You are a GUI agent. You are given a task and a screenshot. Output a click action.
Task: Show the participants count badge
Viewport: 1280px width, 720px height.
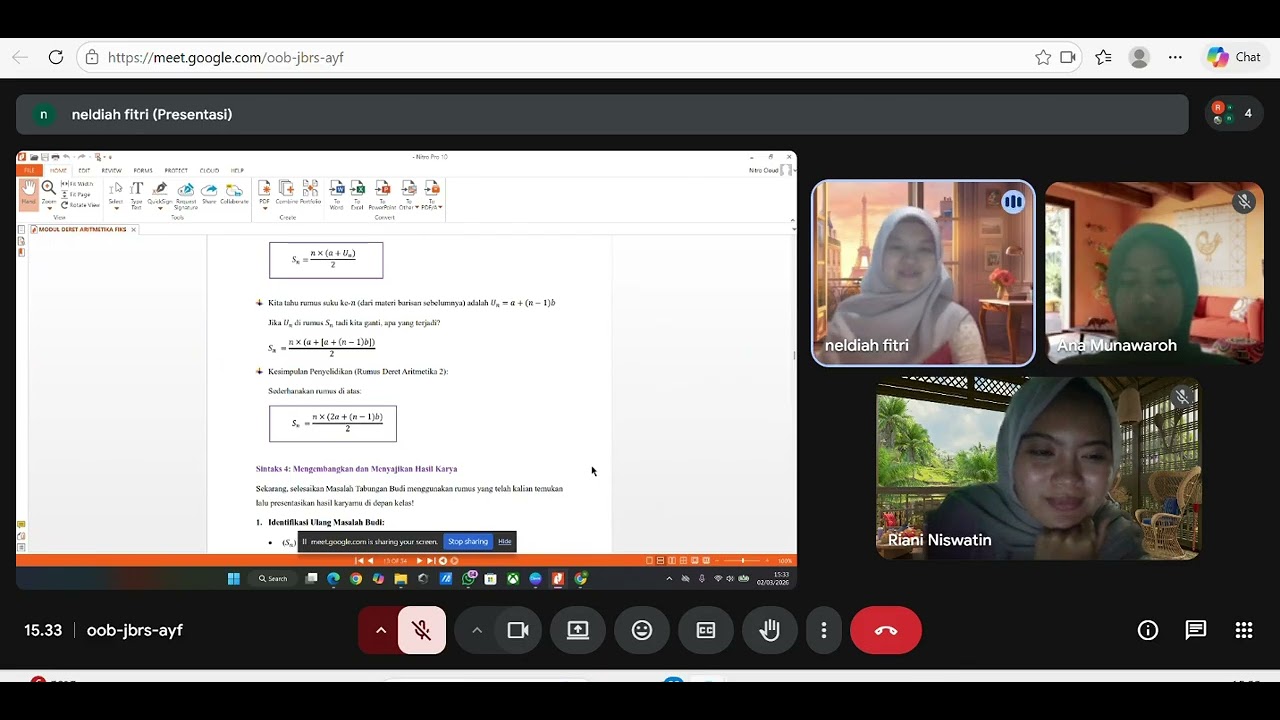point(1232,114)
